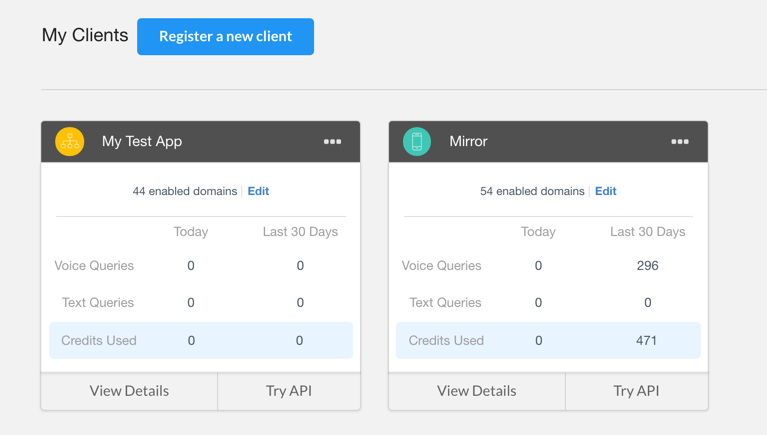Click the teal Mirror phone icon
The width and height of the screenshot is (767, 435).
pyautogui.click(x=417, y=141)
